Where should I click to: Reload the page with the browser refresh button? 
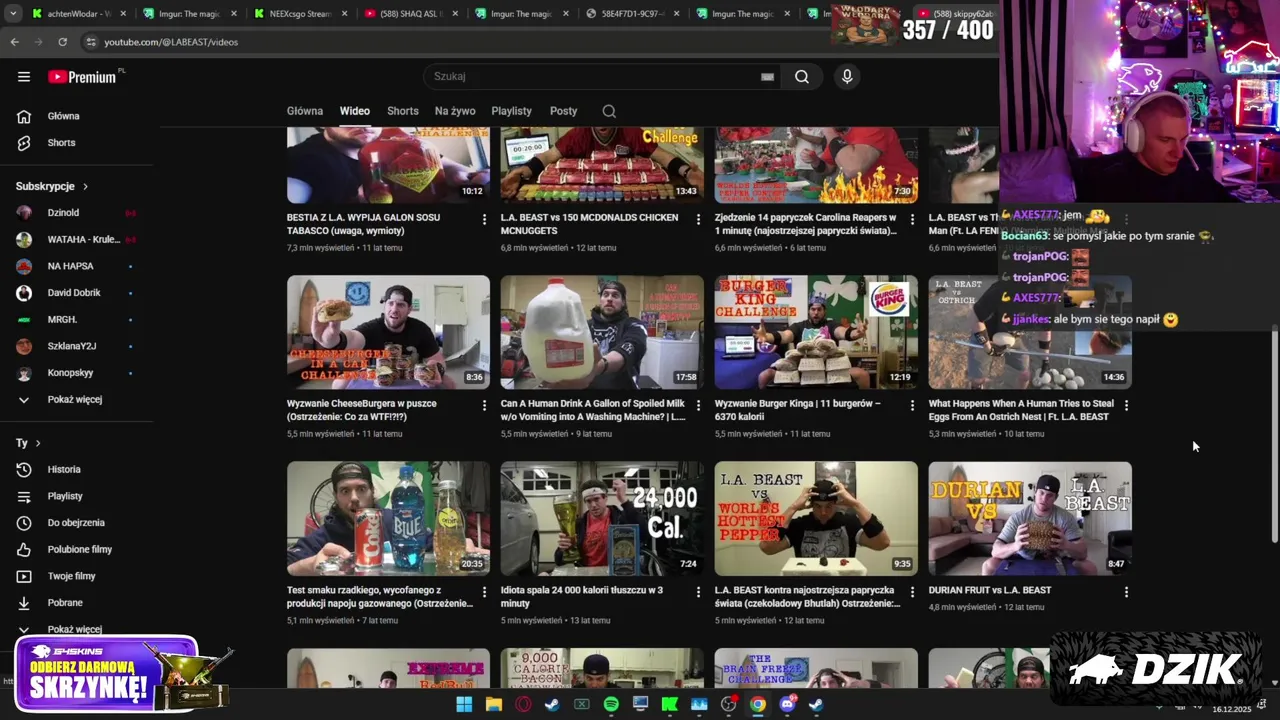pyautogui.click(x=62, y=42)
